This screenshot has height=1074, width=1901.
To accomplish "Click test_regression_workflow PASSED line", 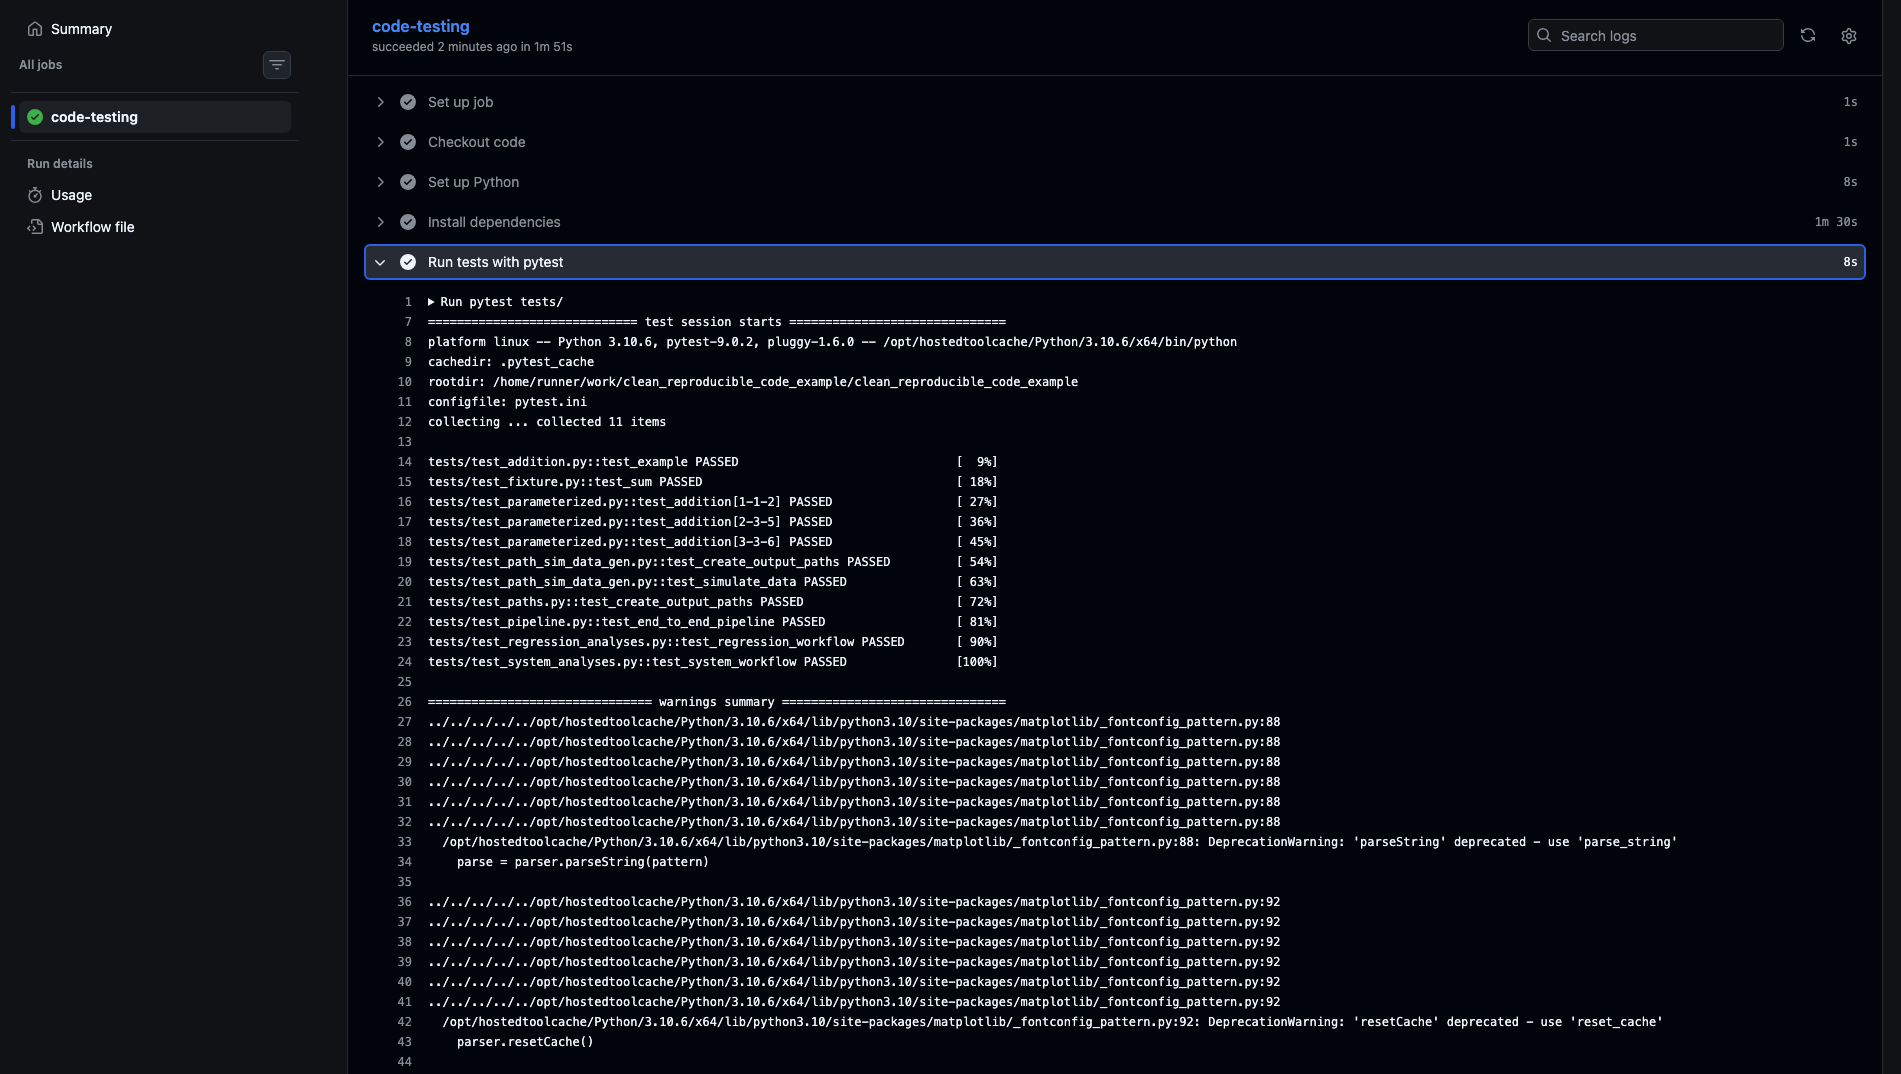I will coord(666,642).
